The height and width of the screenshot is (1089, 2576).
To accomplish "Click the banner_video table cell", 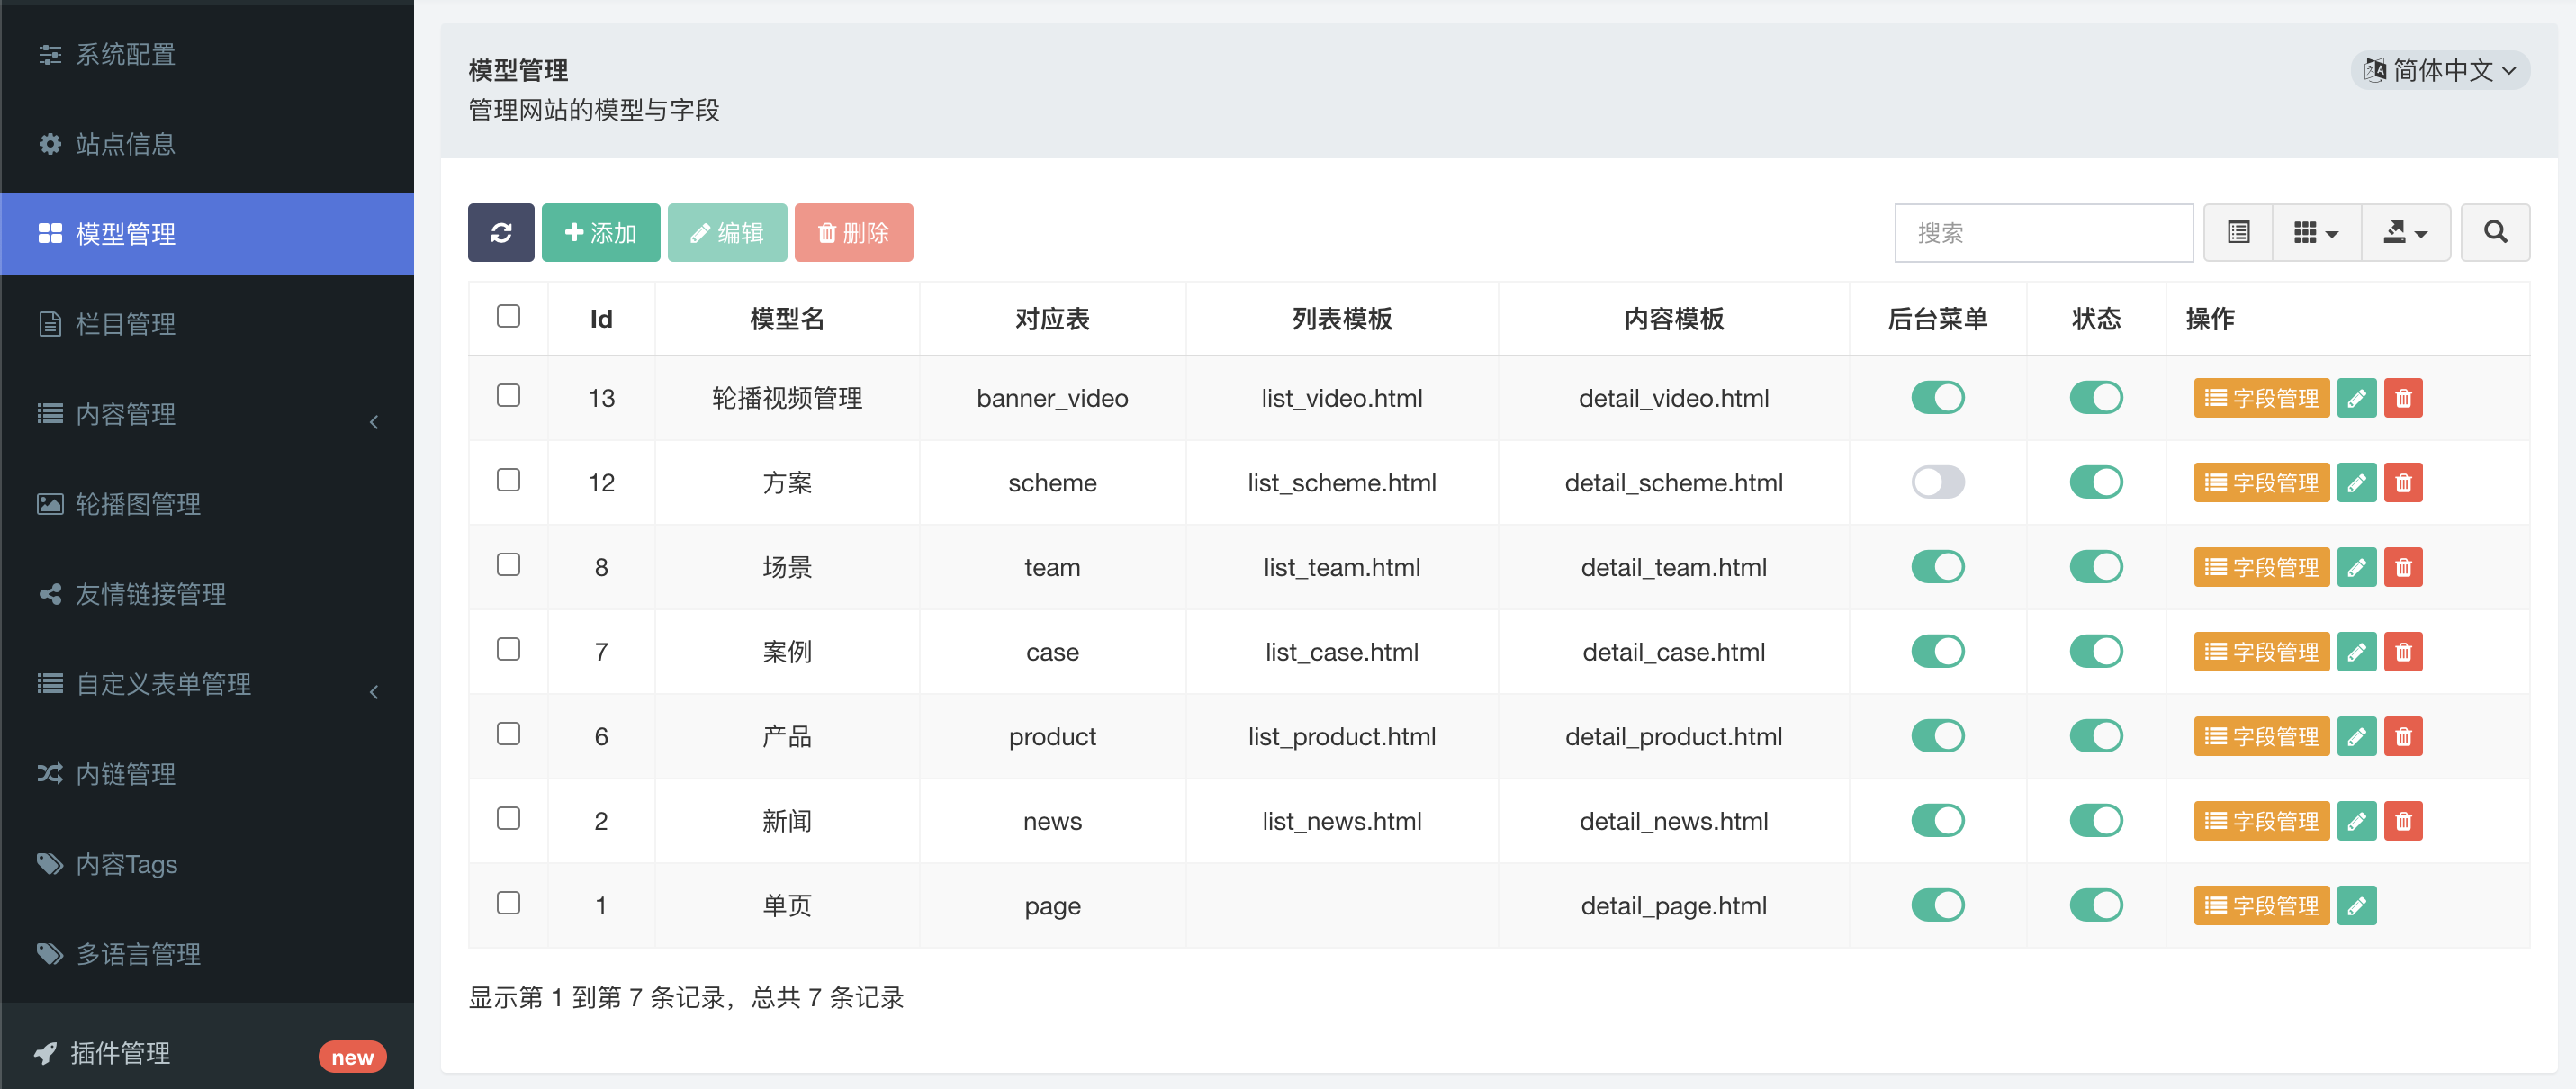I will (1052, 398).
